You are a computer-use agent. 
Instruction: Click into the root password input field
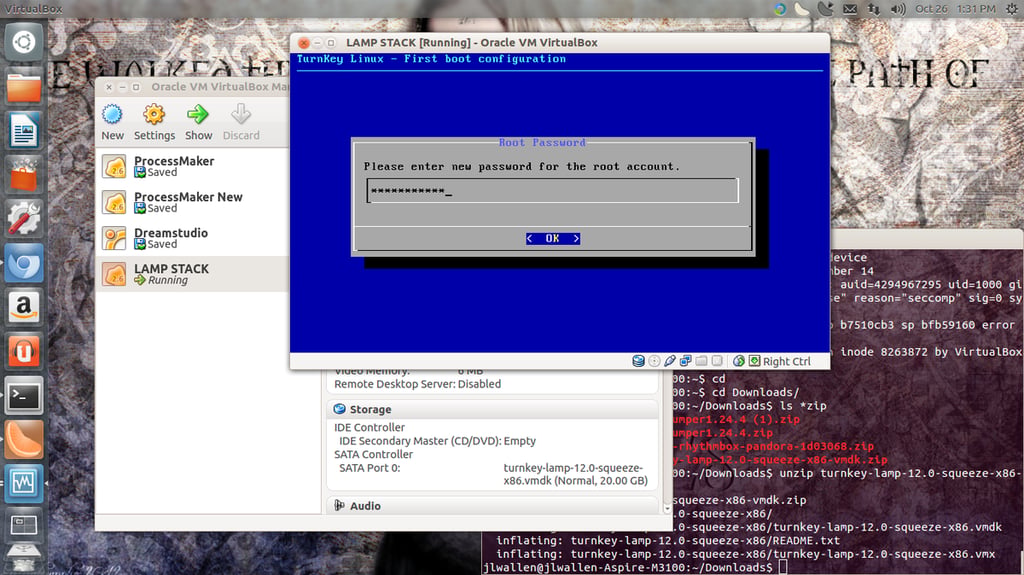552,191
